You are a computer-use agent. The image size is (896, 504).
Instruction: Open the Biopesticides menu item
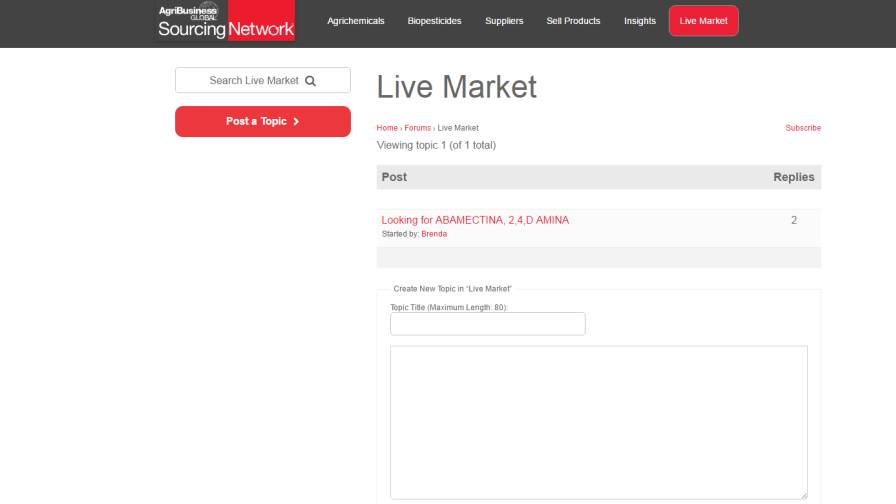click(434, 21)
